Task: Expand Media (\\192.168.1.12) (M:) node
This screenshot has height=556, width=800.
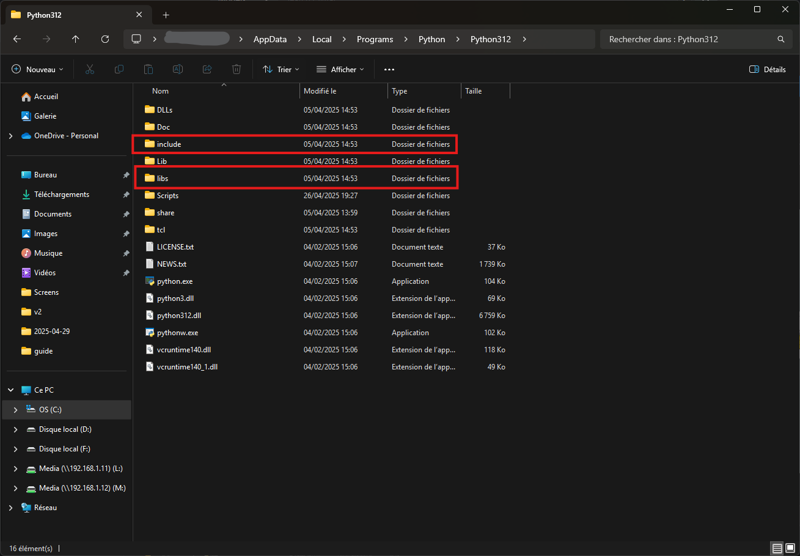Action: tap(15, 488)
